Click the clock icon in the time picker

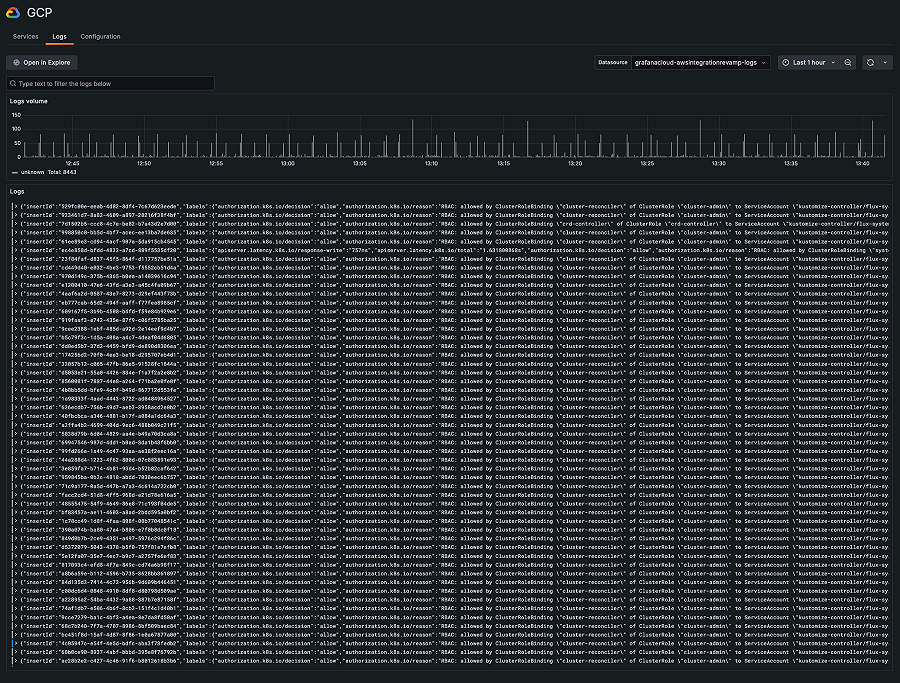point(784,62)
